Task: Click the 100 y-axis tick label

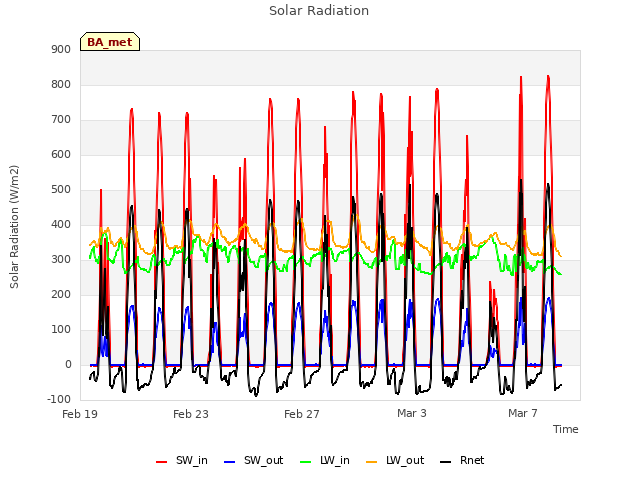Action: 61,329
